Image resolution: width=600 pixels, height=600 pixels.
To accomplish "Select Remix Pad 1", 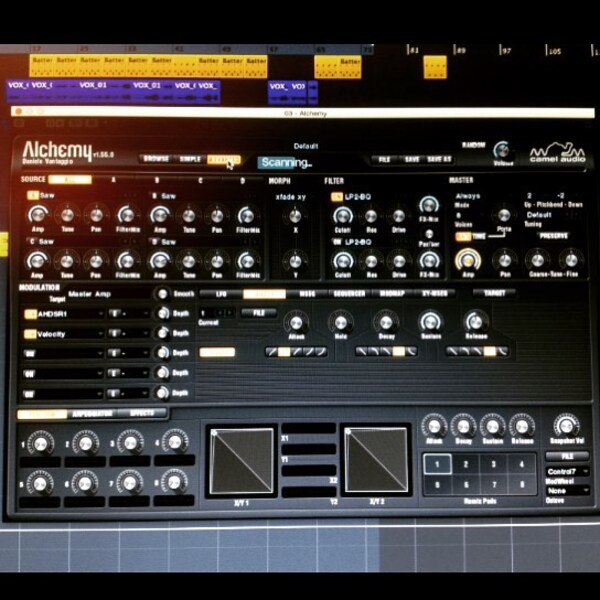I will pos(437,464).
